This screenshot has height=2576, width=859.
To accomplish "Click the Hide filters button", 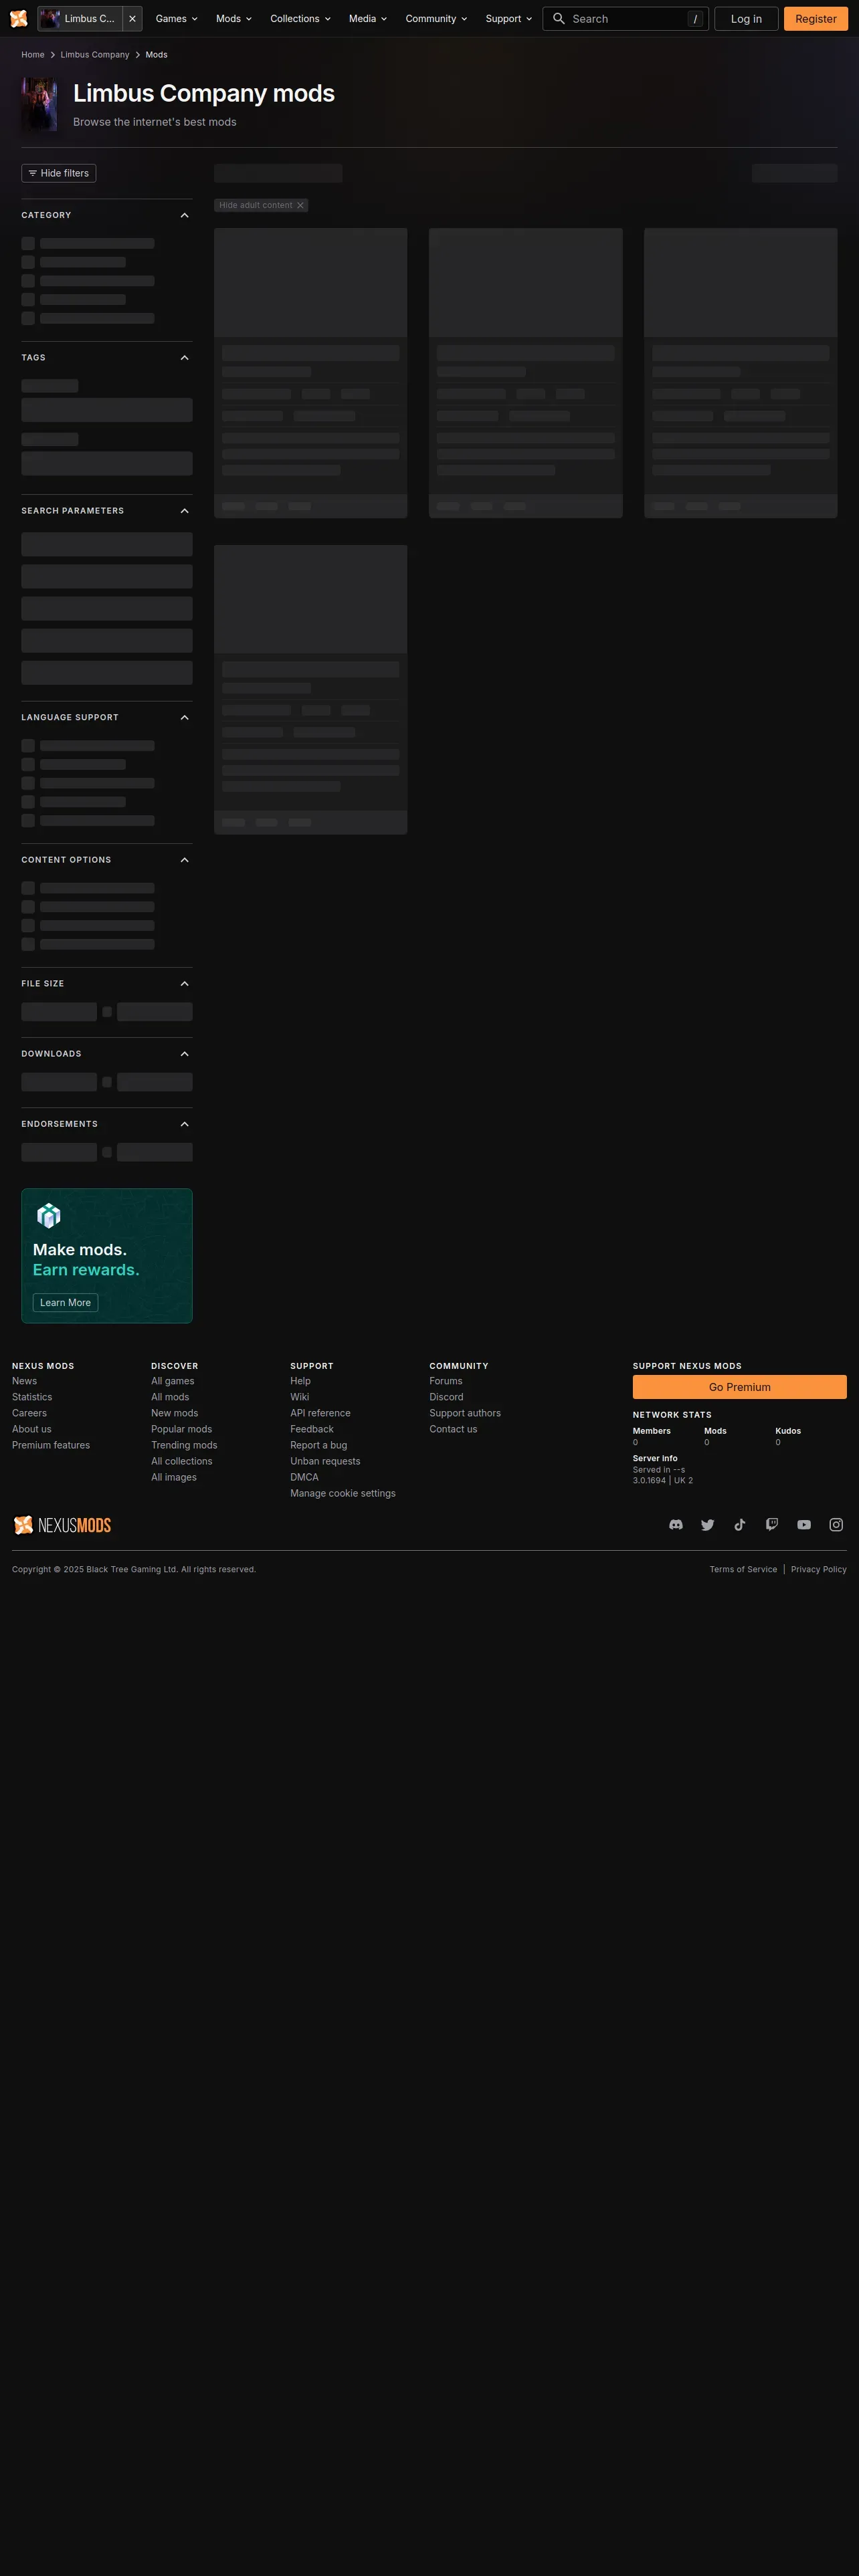I will coord(59,173).
